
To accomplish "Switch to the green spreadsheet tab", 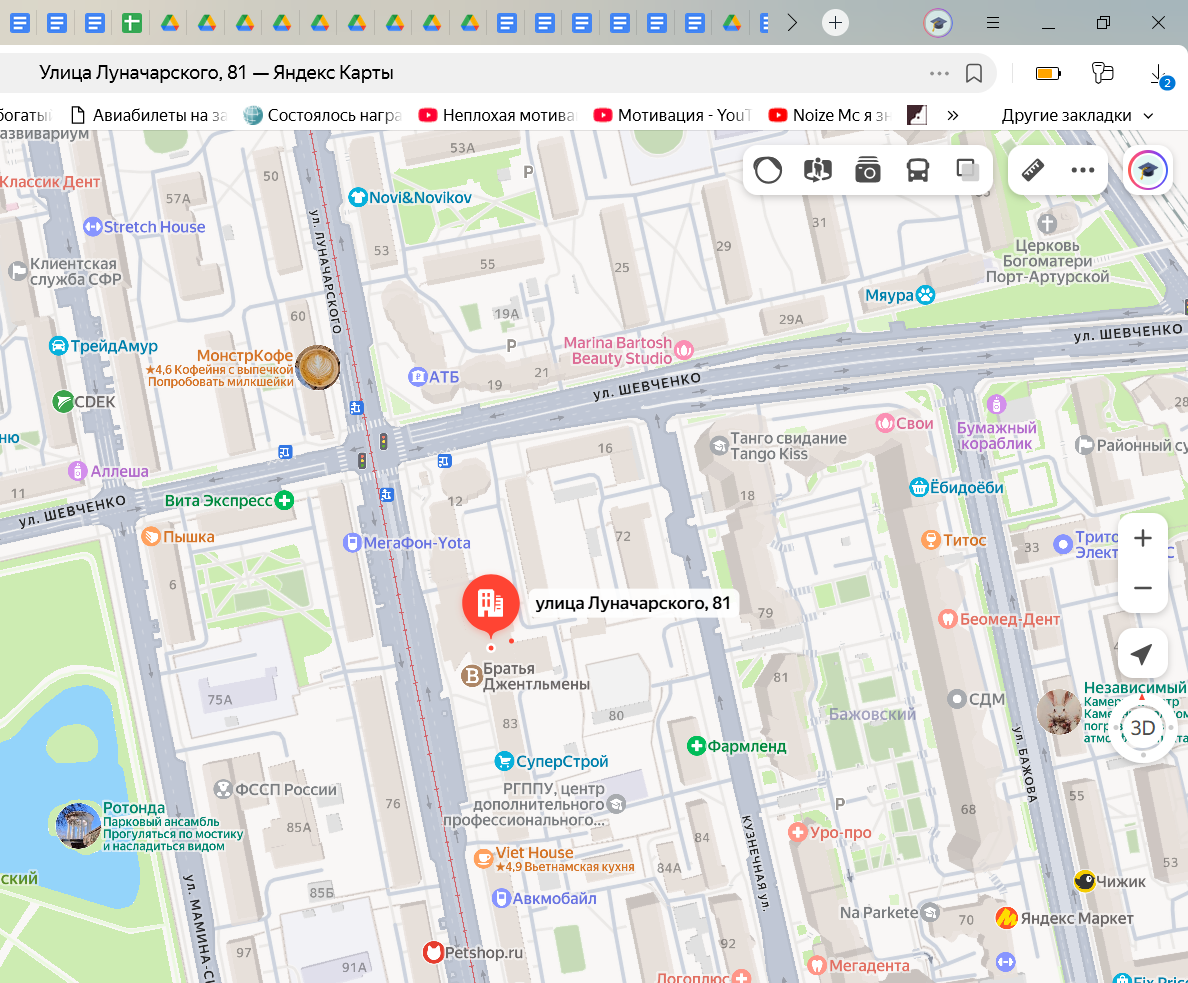I will point(132,23).
